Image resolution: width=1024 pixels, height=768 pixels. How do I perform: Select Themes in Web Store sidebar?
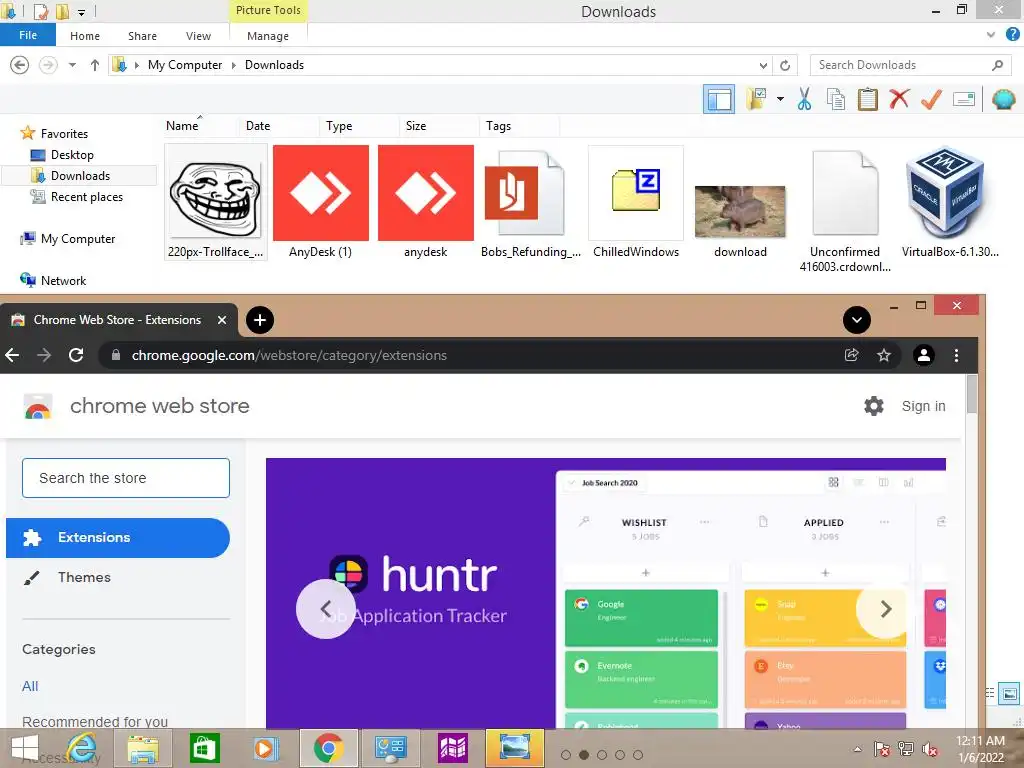click(84, 577)
